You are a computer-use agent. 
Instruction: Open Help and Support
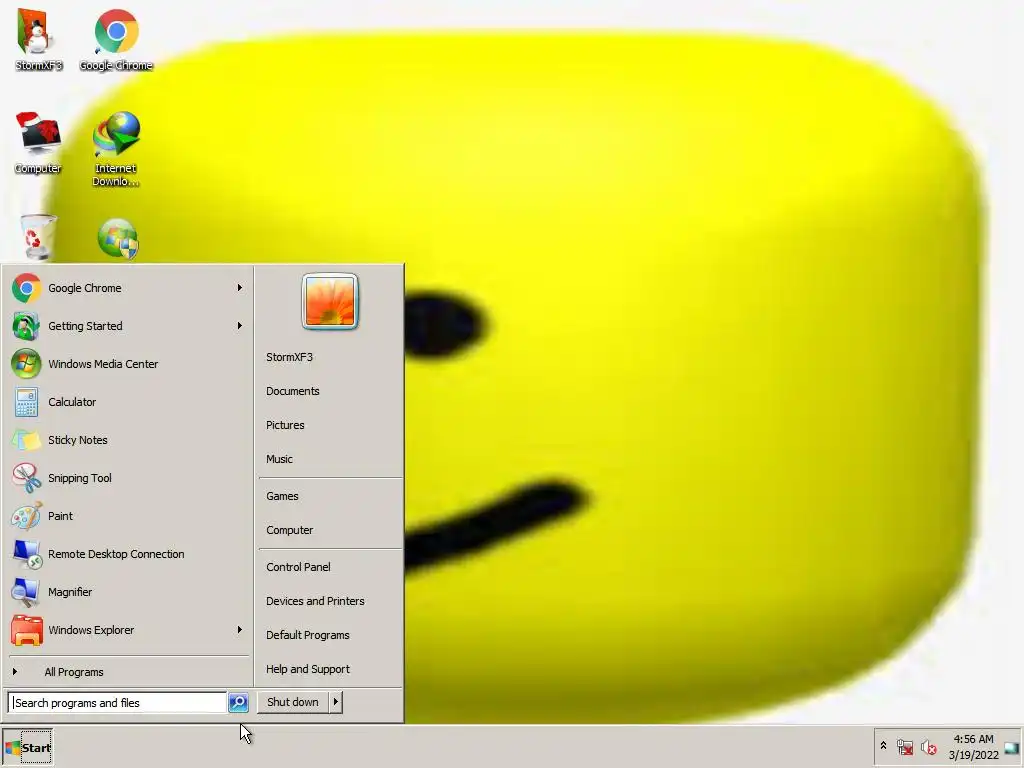click(308, 669)
